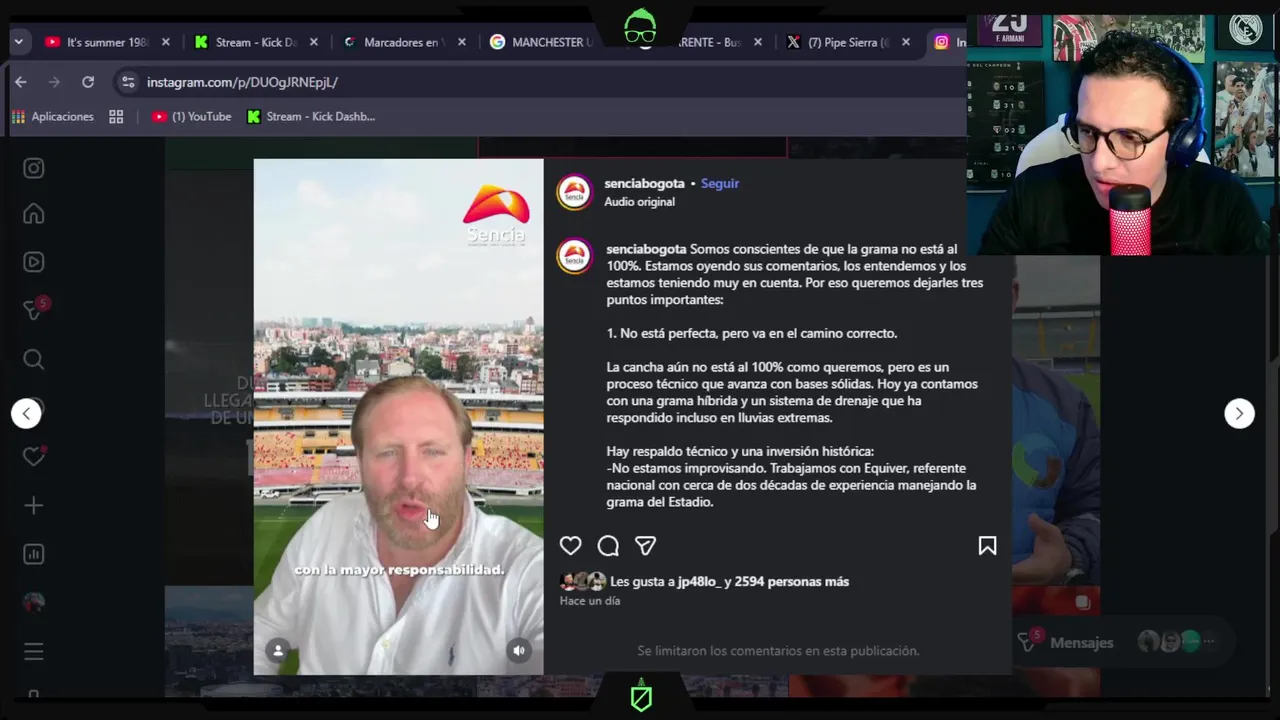
Task: Close the Marcadores en tab
Action: [x=462, y=42]
